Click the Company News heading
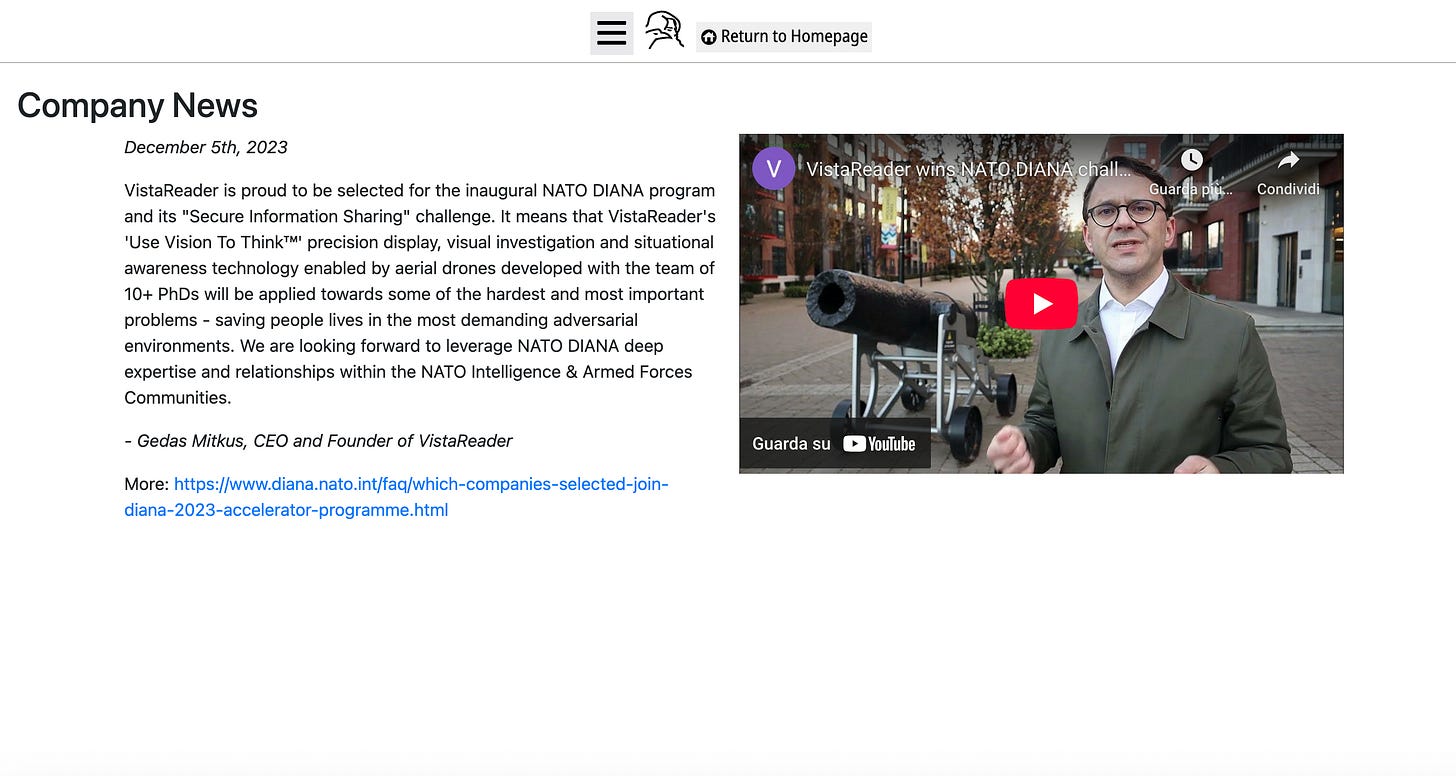Screen dimensions: 1456x776 pyautogui.click(x=138, y=105)
